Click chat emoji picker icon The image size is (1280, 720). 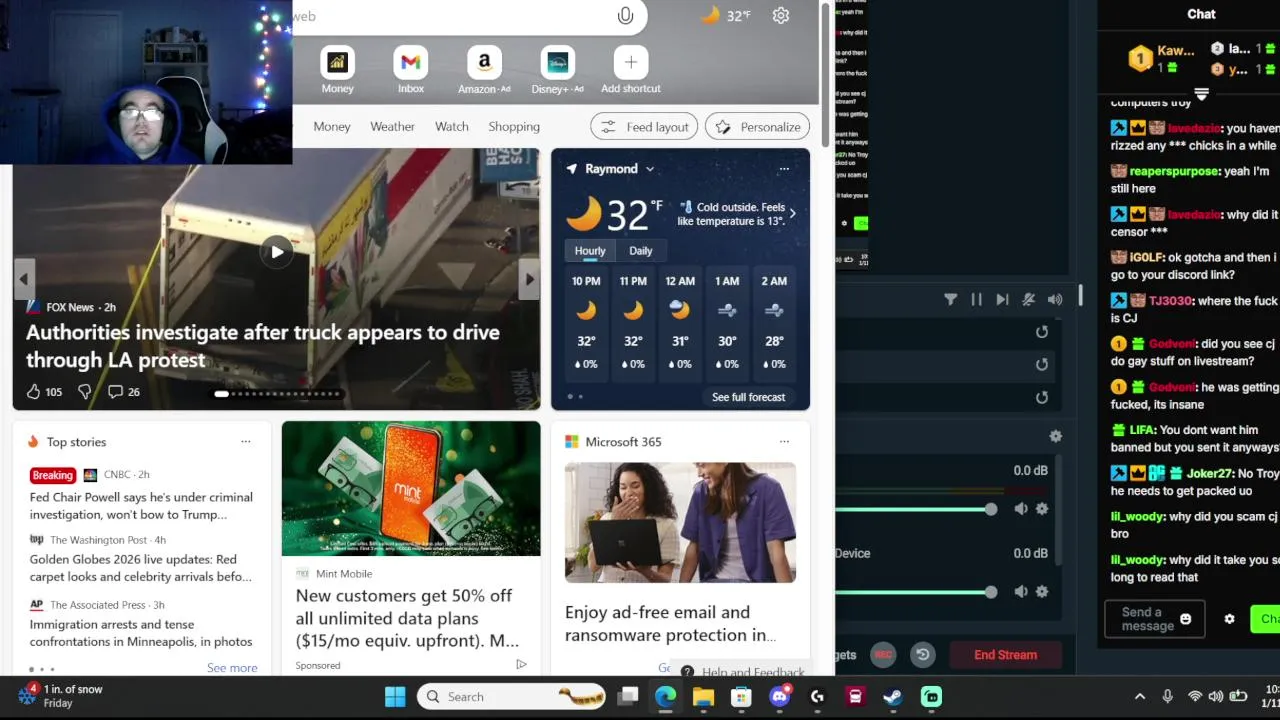coord(1185,619)
